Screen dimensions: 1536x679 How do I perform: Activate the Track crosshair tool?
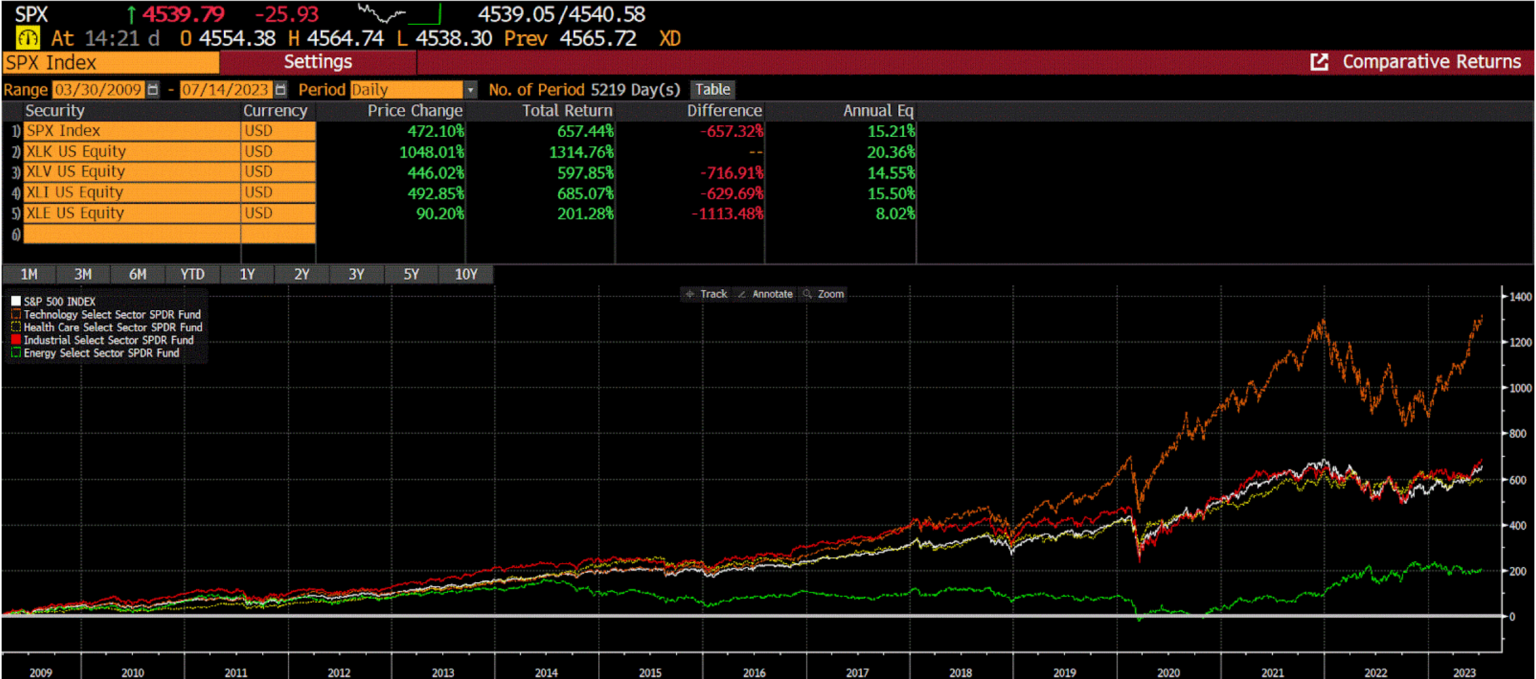coord(706,294)
